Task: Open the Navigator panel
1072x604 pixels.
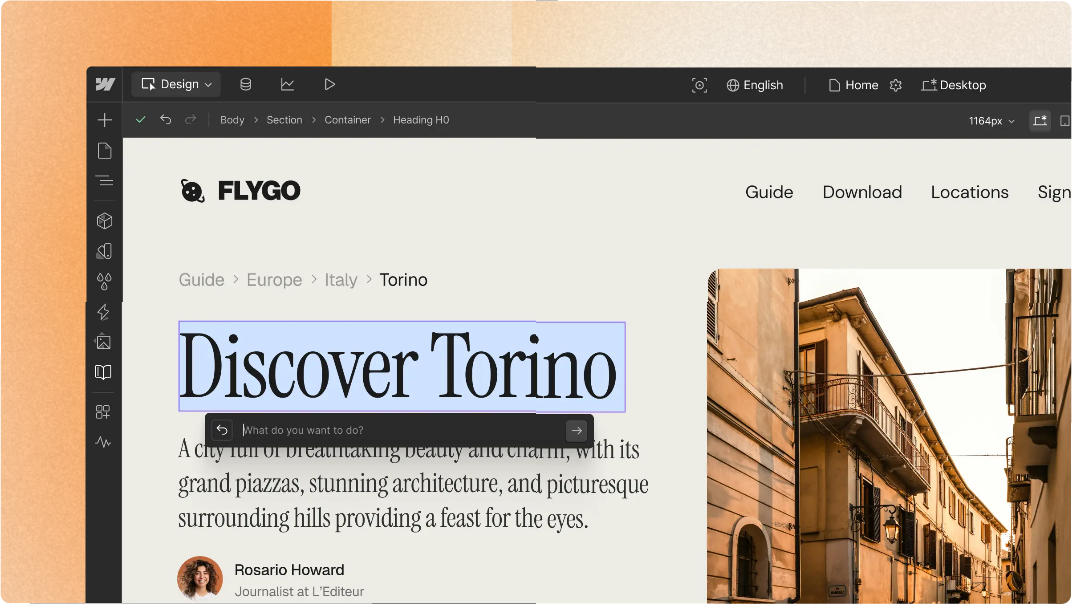Action: 104,181
